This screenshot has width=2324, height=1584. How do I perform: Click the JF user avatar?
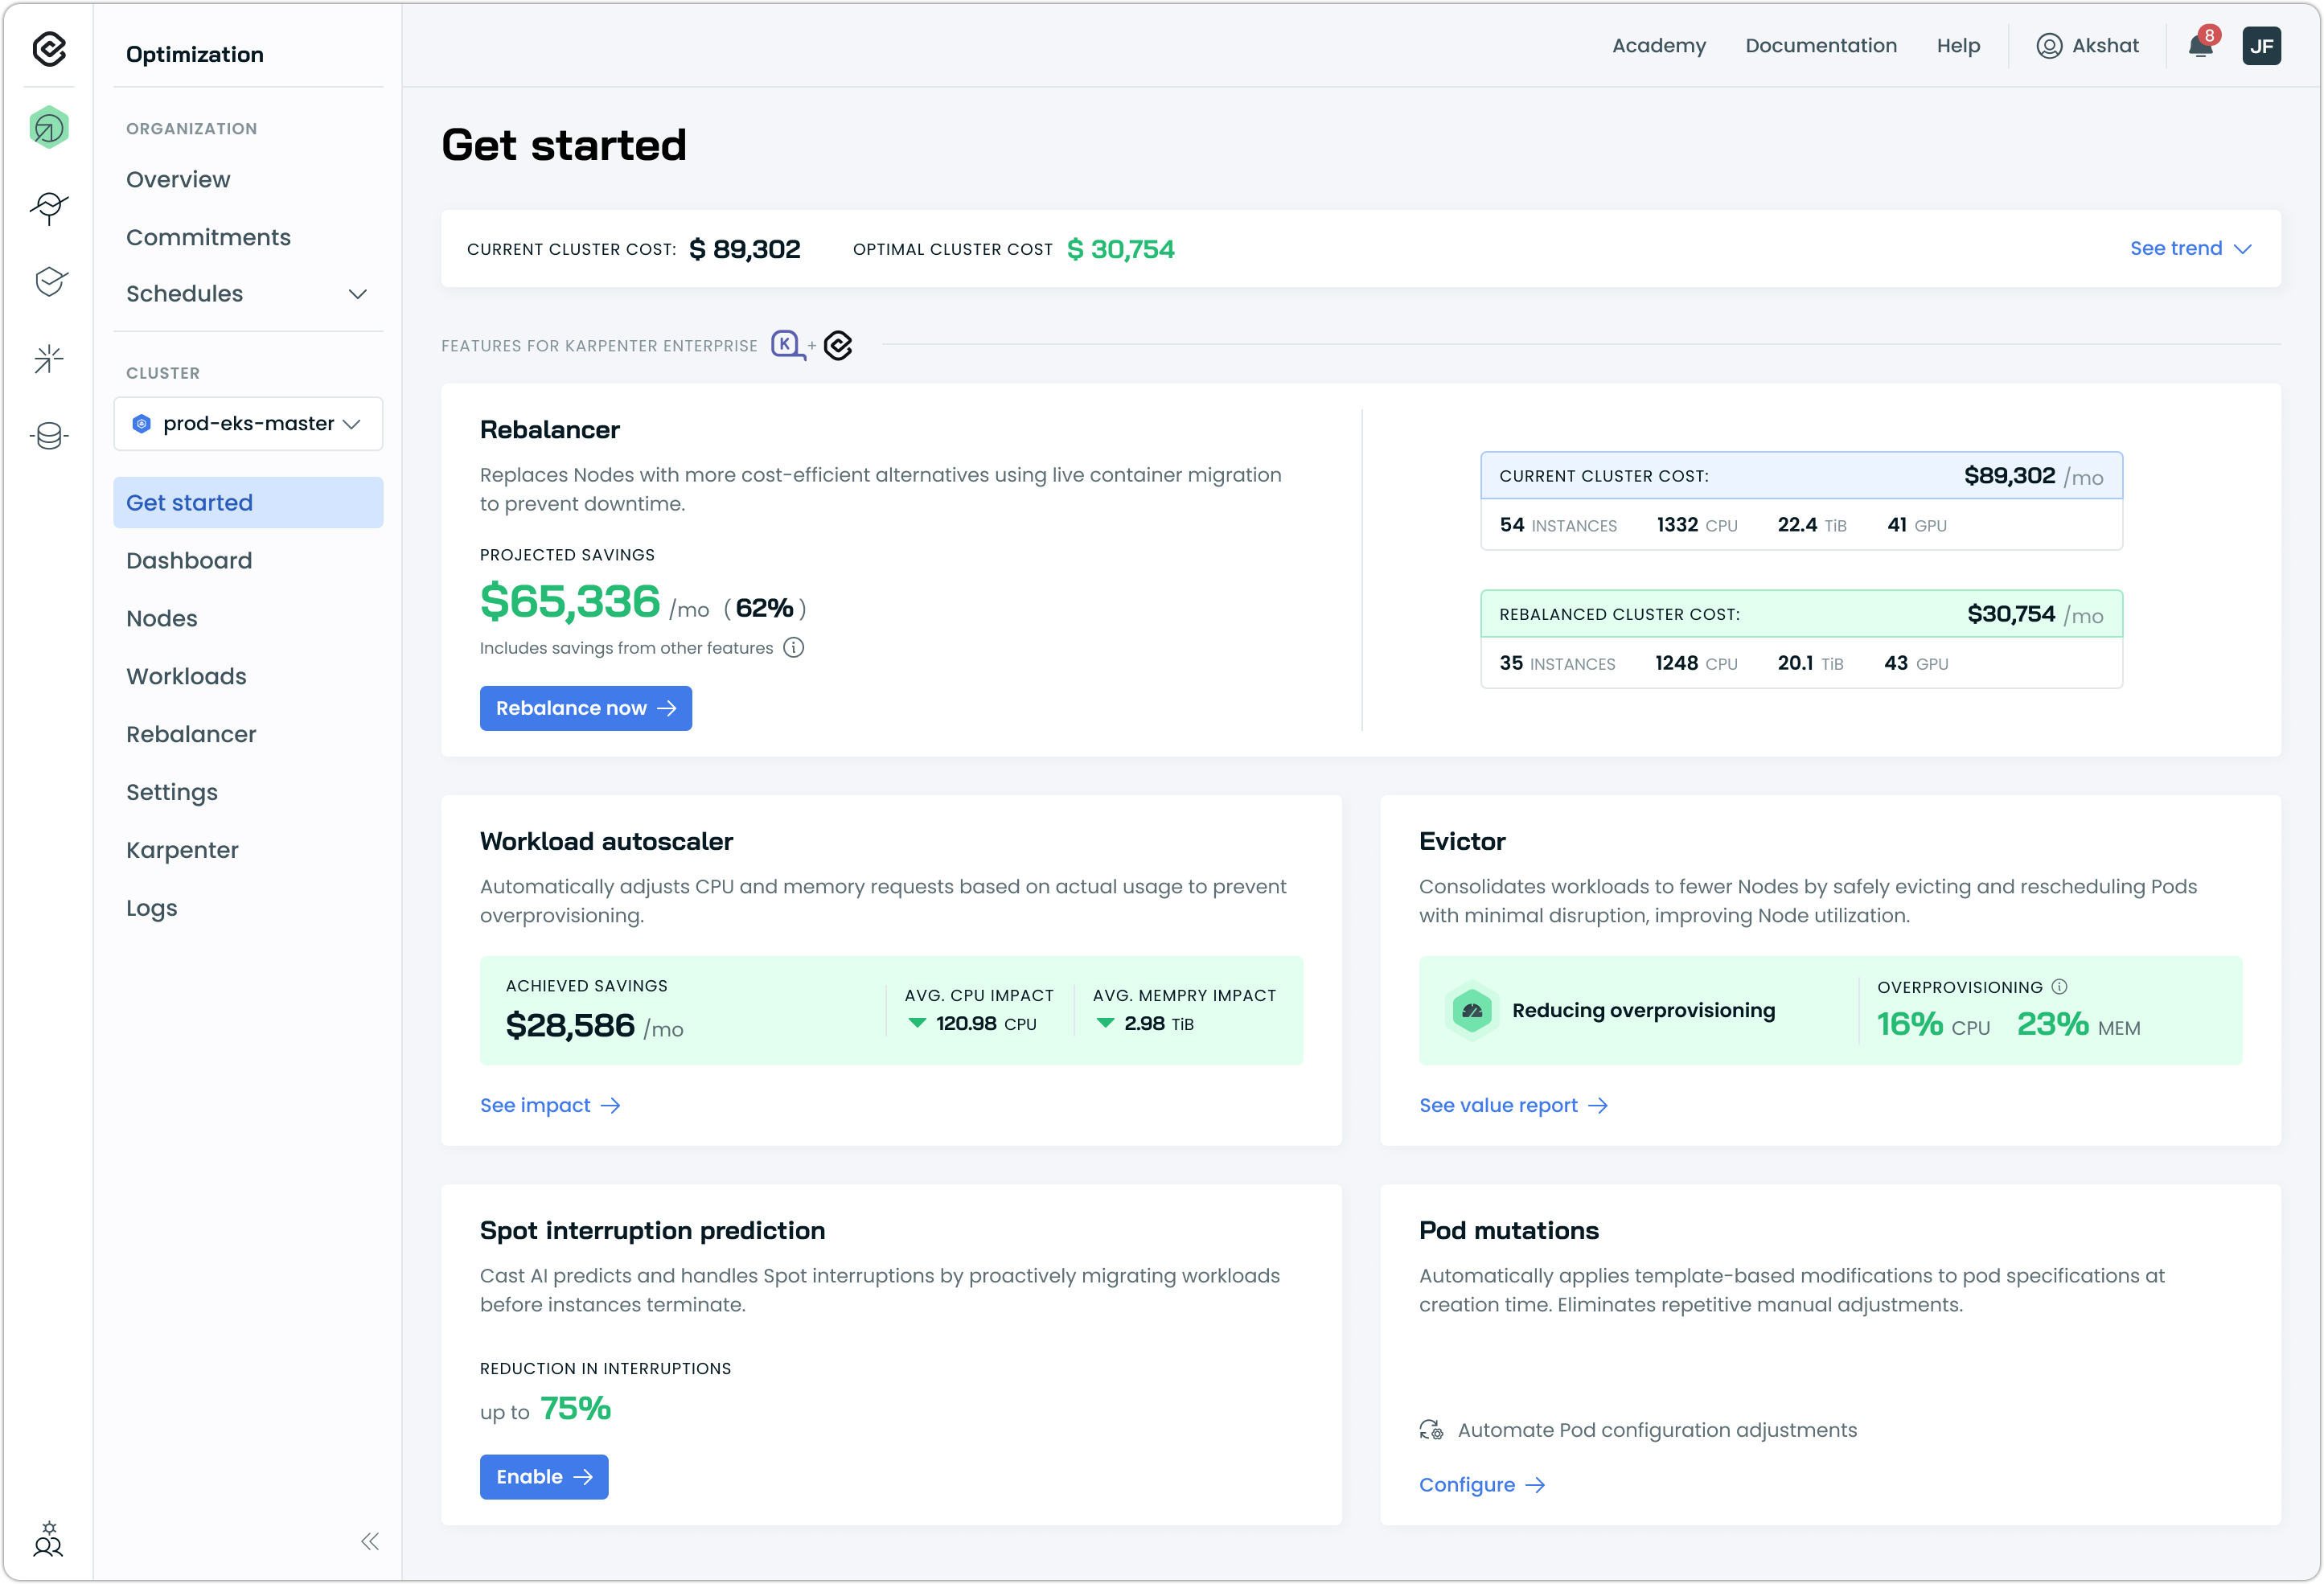(2261, 46)
